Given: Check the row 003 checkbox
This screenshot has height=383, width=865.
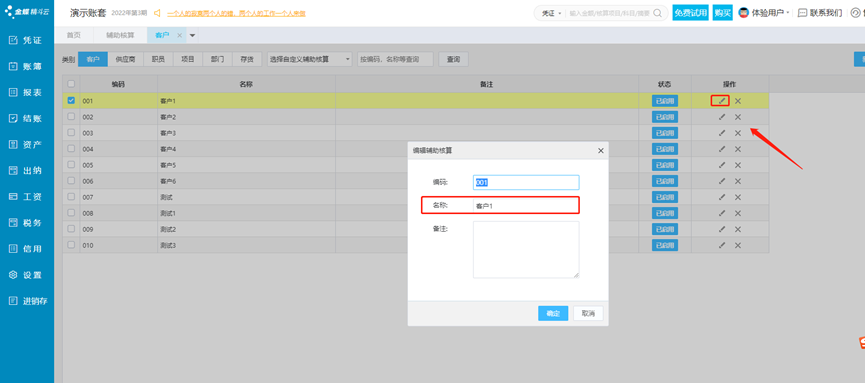Looking at the screenshot, I should tap(71, 132).
